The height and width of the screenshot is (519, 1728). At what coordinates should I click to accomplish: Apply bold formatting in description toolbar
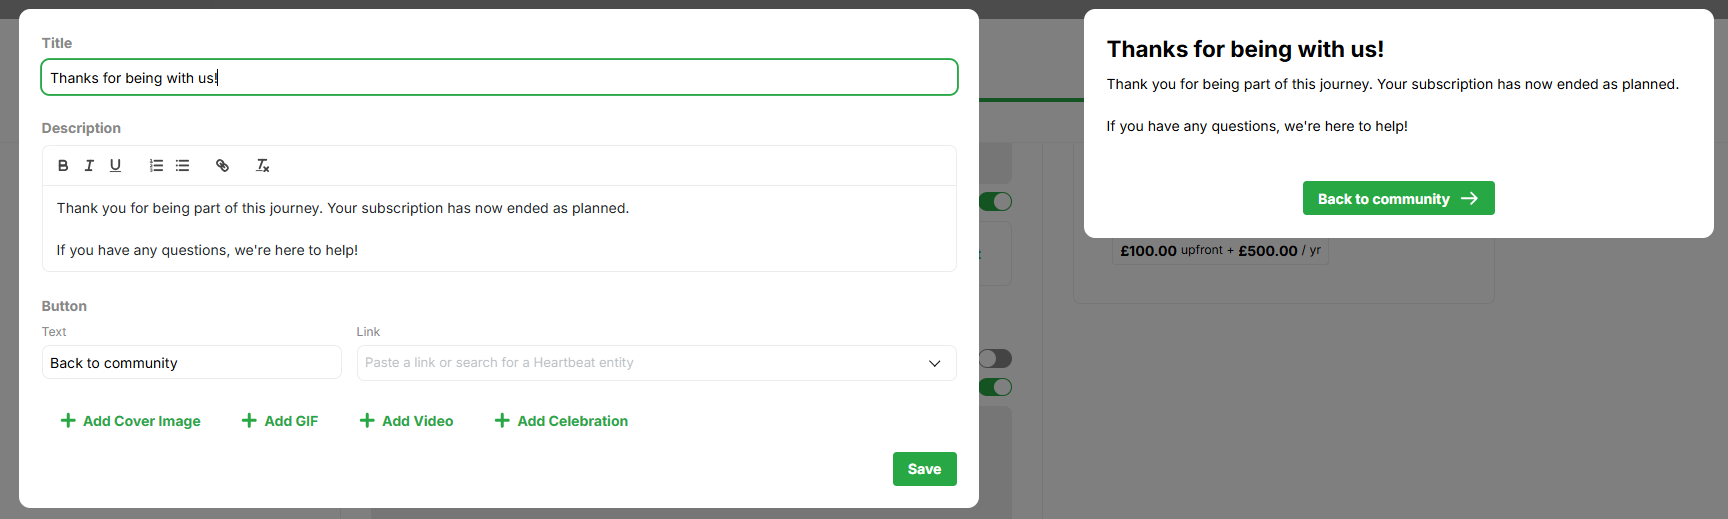click(63, 166)
